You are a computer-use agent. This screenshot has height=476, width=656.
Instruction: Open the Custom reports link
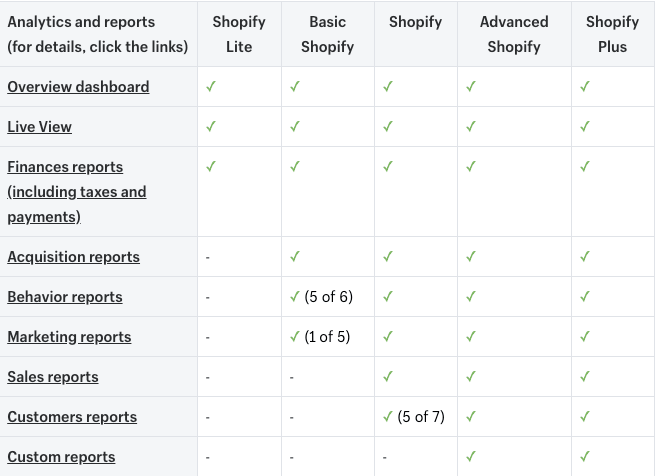pos(61,457)
